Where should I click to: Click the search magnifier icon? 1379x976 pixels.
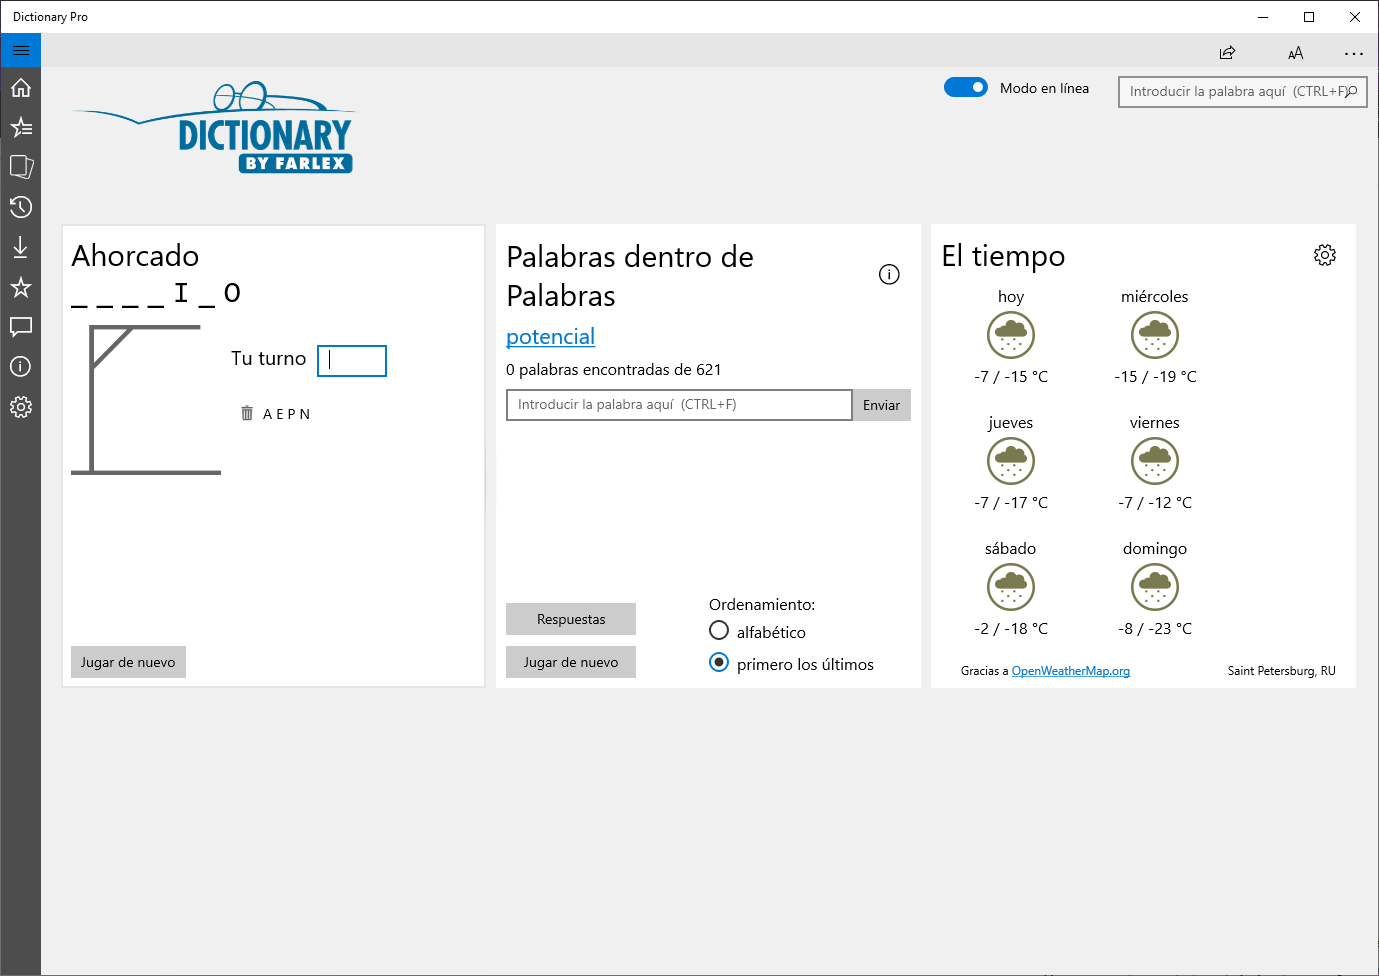pyautogui.click(x=1352, y=91)
